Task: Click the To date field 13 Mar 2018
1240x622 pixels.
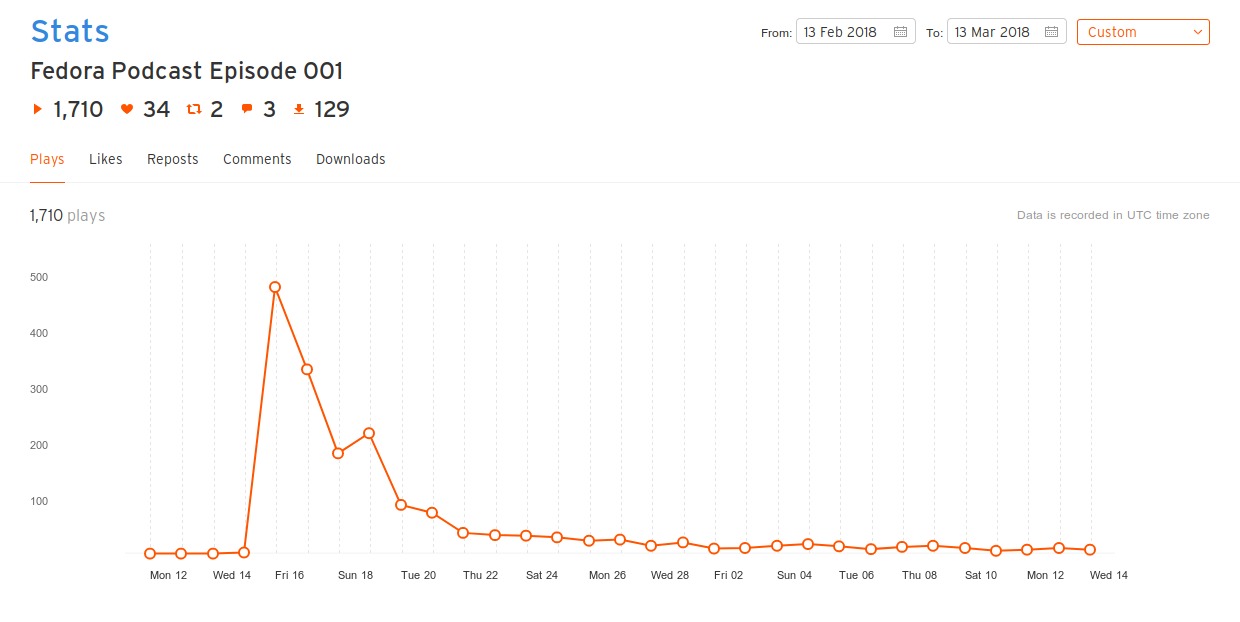Action: pos(1006,32)
